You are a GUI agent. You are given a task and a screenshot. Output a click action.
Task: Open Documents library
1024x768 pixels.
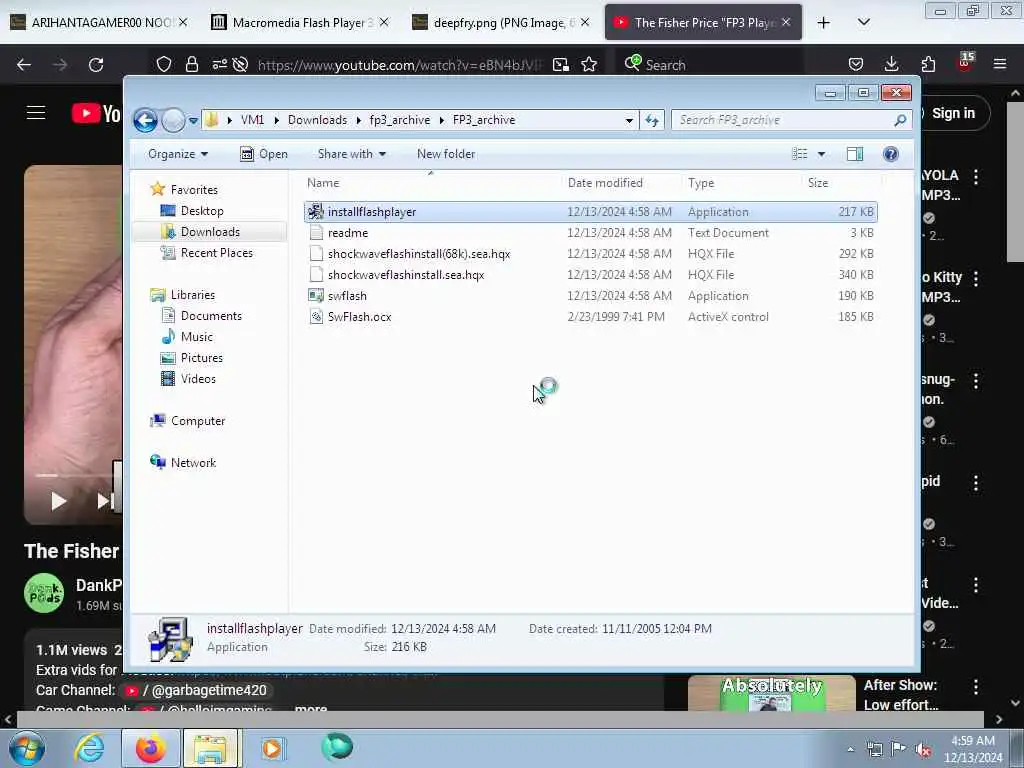(x=211, y=315)
